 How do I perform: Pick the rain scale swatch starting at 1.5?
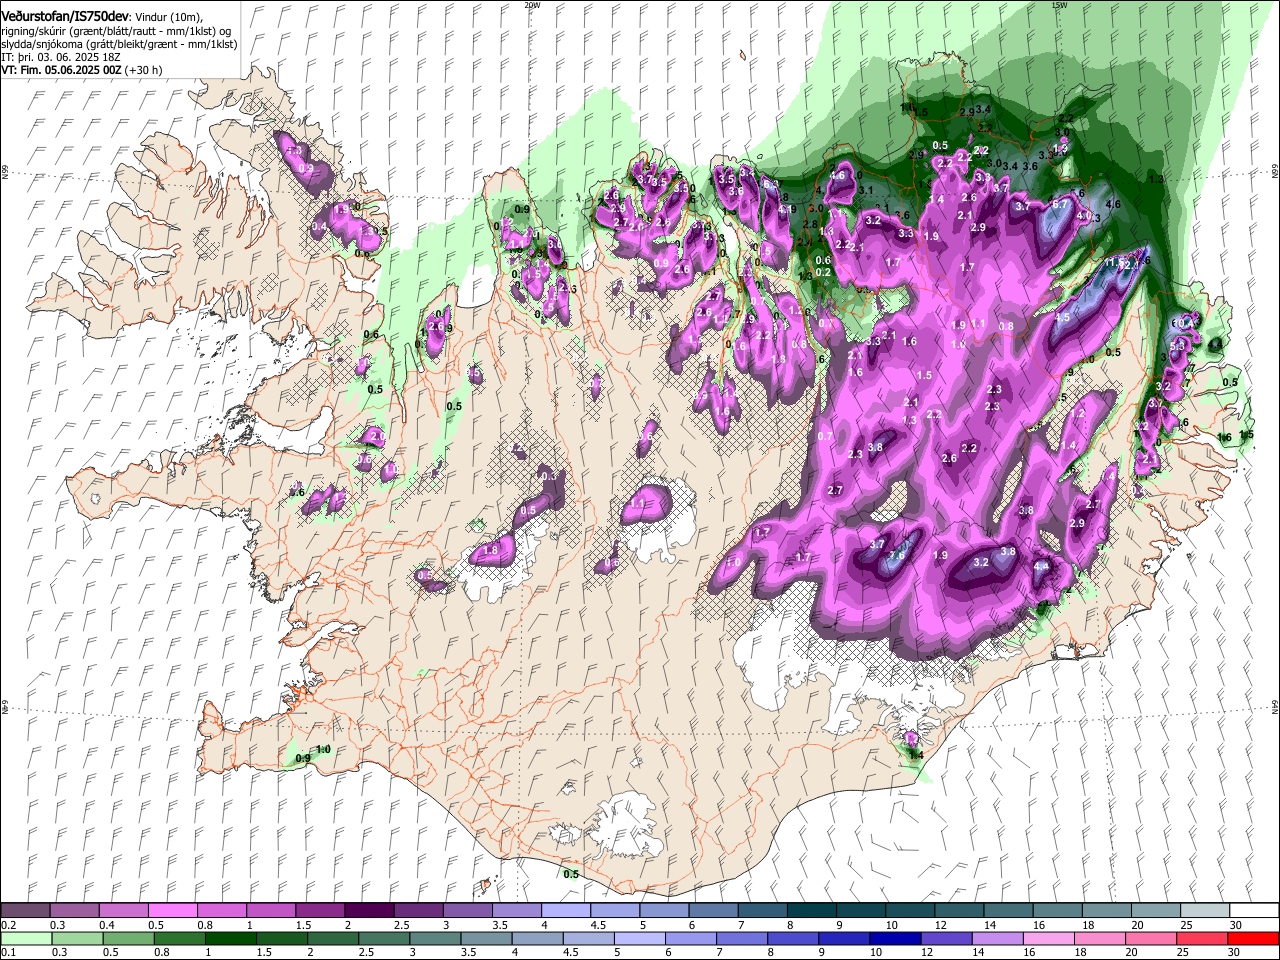coord(281,938)
